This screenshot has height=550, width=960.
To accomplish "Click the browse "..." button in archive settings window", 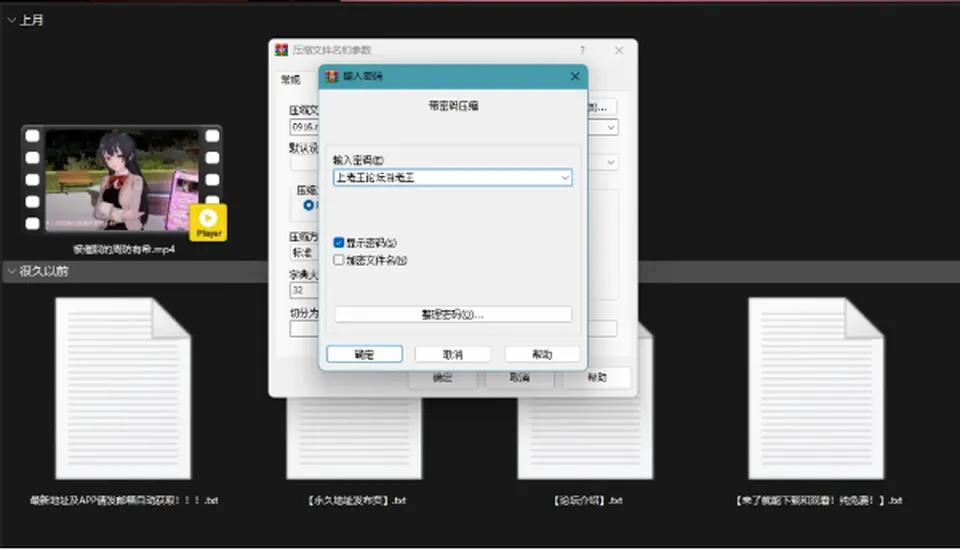I will (x=602, y=107).
